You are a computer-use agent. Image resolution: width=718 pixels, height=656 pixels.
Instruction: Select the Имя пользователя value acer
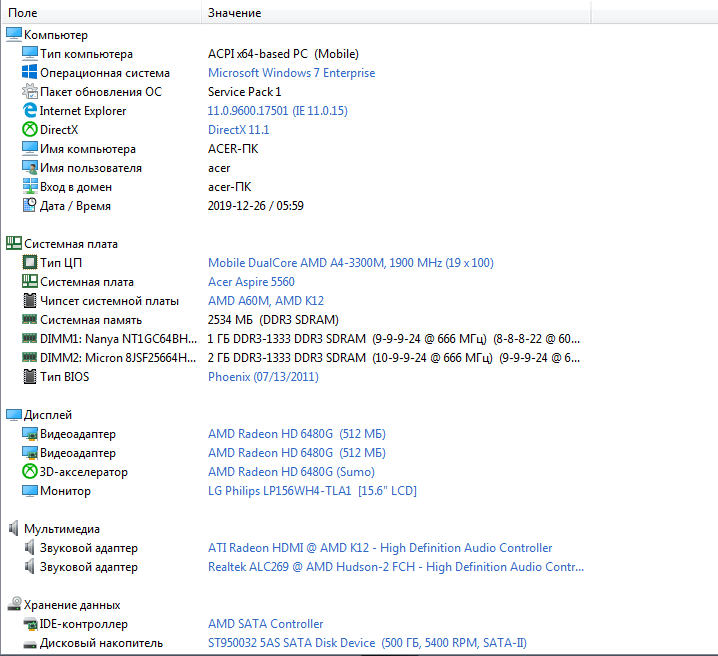(x=219, y=168)
